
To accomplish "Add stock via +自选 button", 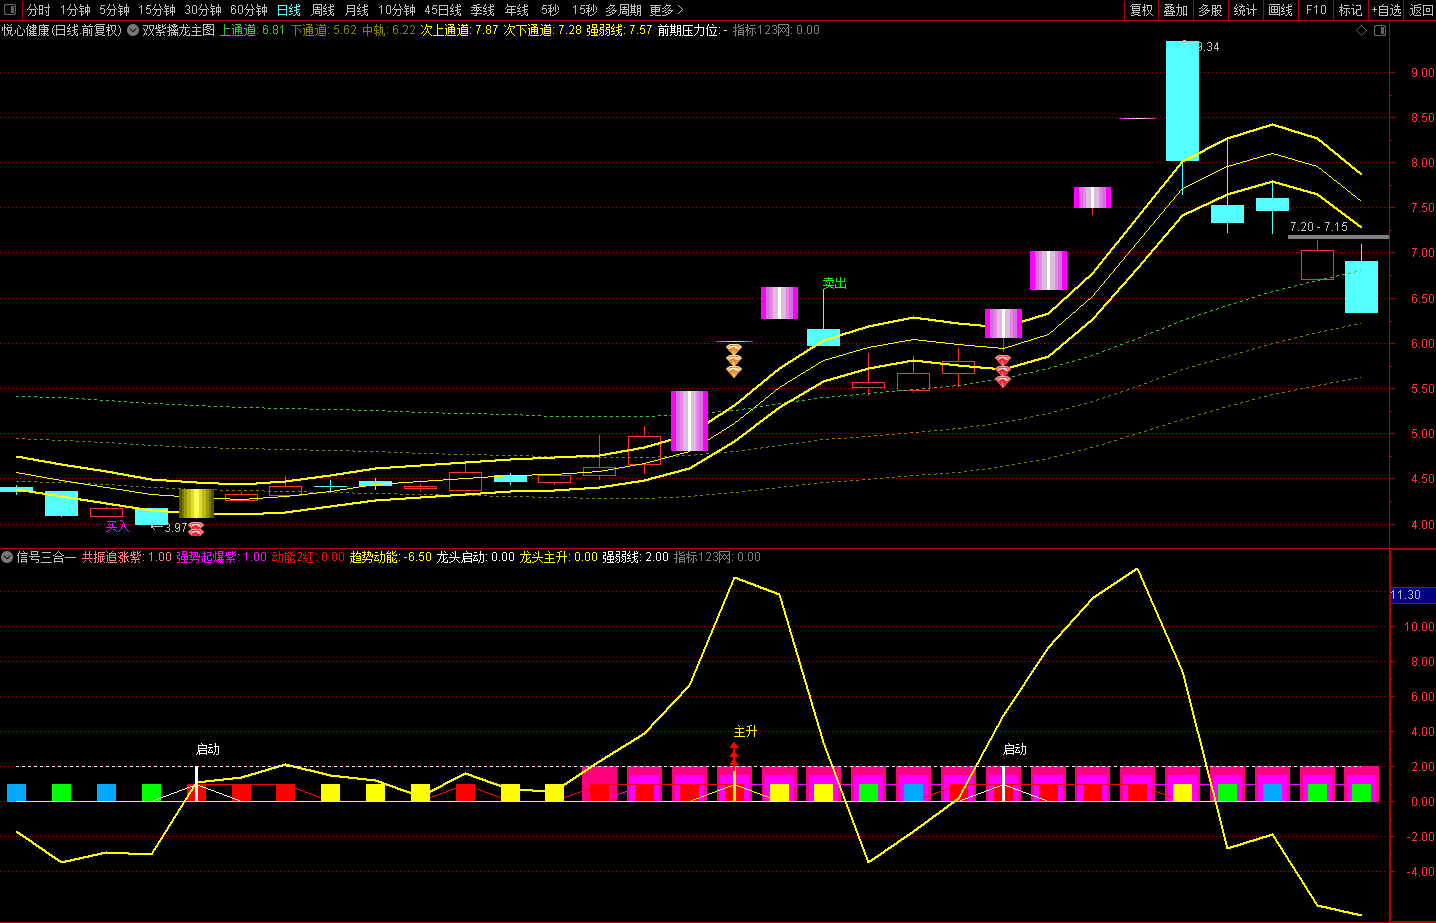I will (1387, 10).
